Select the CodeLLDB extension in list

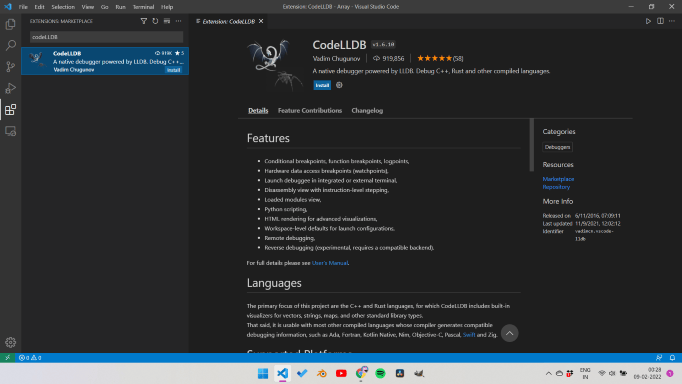coord(105,61)
